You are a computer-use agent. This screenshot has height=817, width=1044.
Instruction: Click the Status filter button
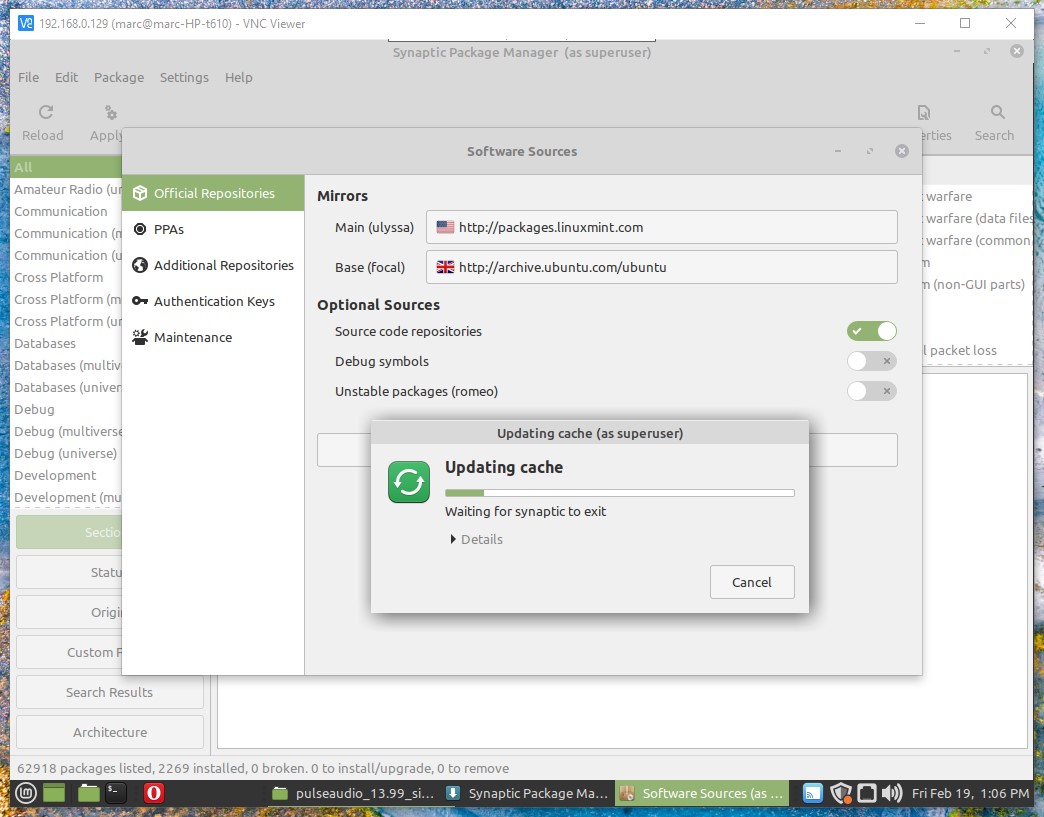pyautogui.click(x=69, y=572)
